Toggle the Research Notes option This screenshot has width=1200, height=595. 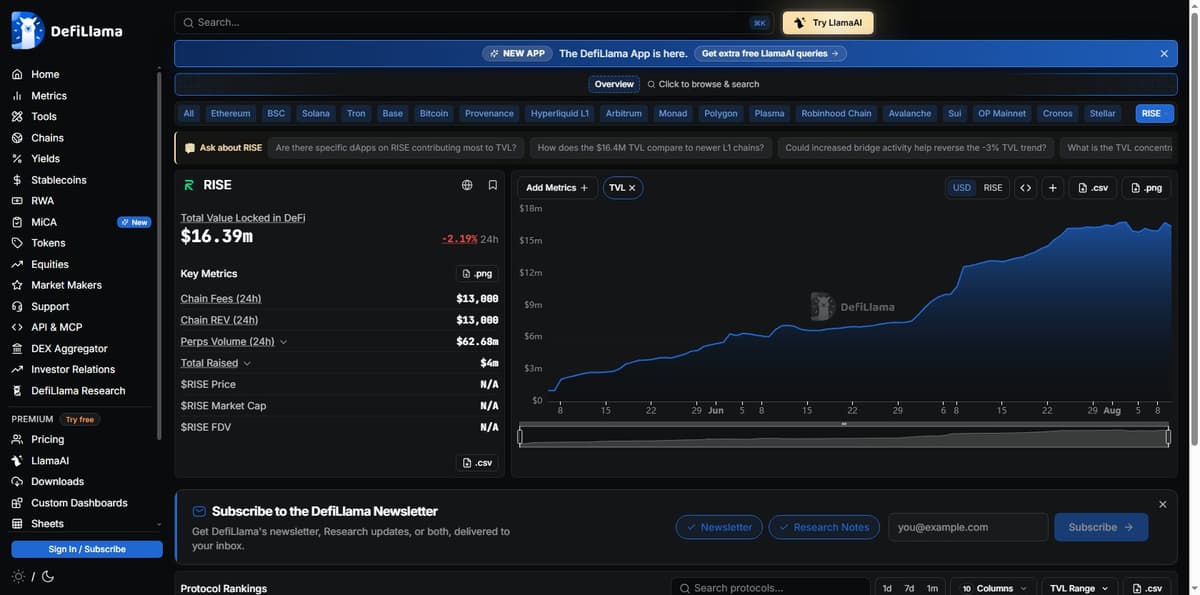click(824, 527)
